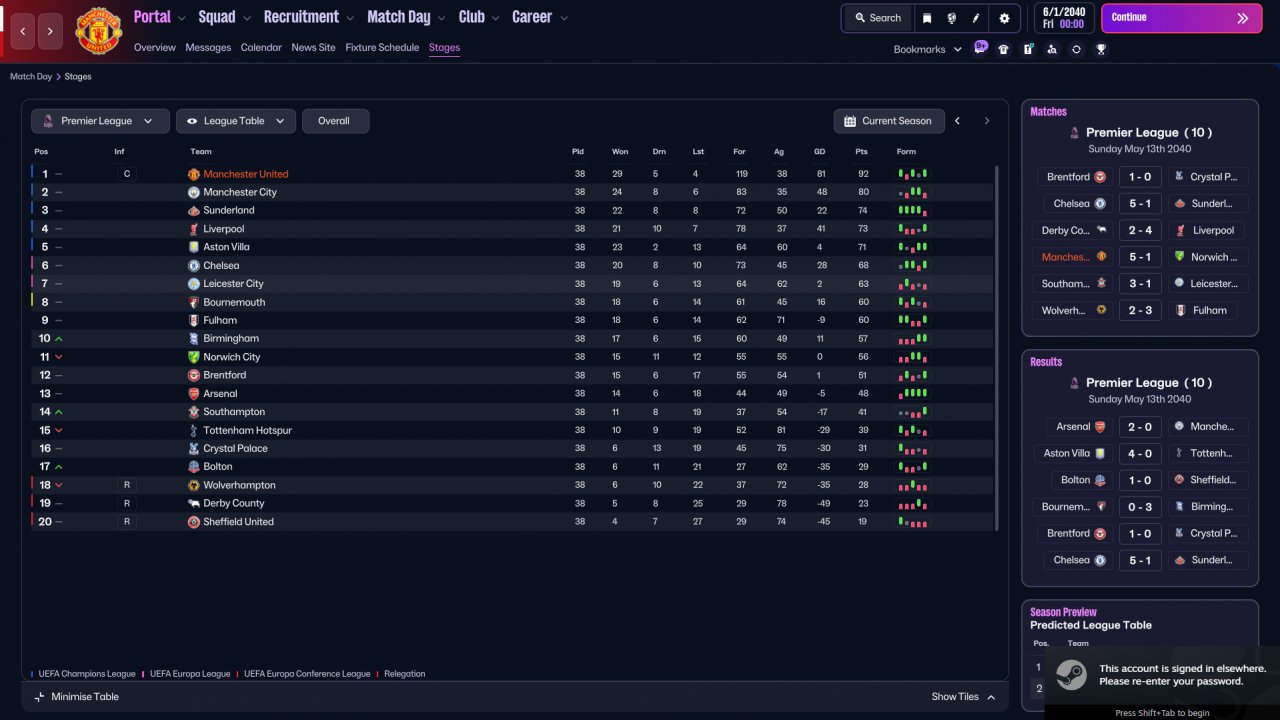Switch to the Messages tab

coord(208,48)
